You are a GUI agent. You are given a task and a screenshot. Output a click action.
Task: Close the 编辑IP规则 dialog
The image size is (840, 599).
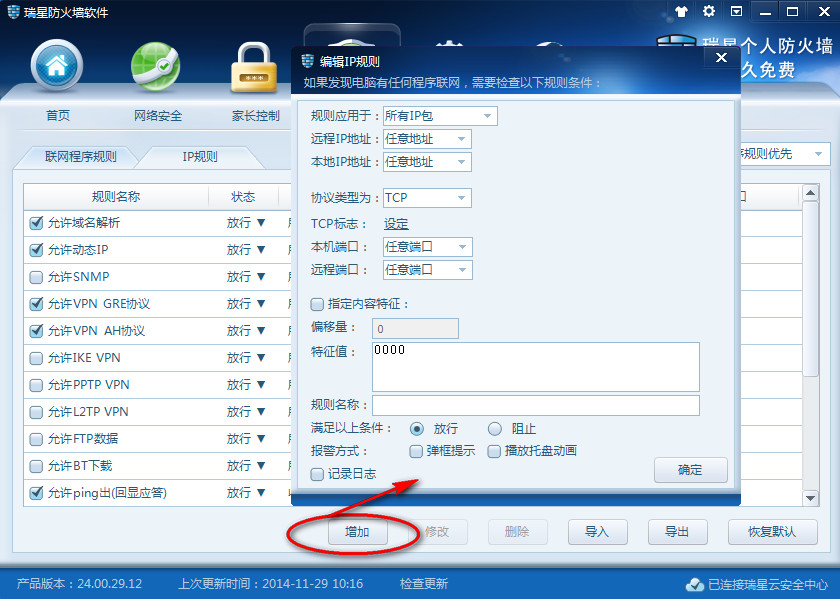[720, 58]
